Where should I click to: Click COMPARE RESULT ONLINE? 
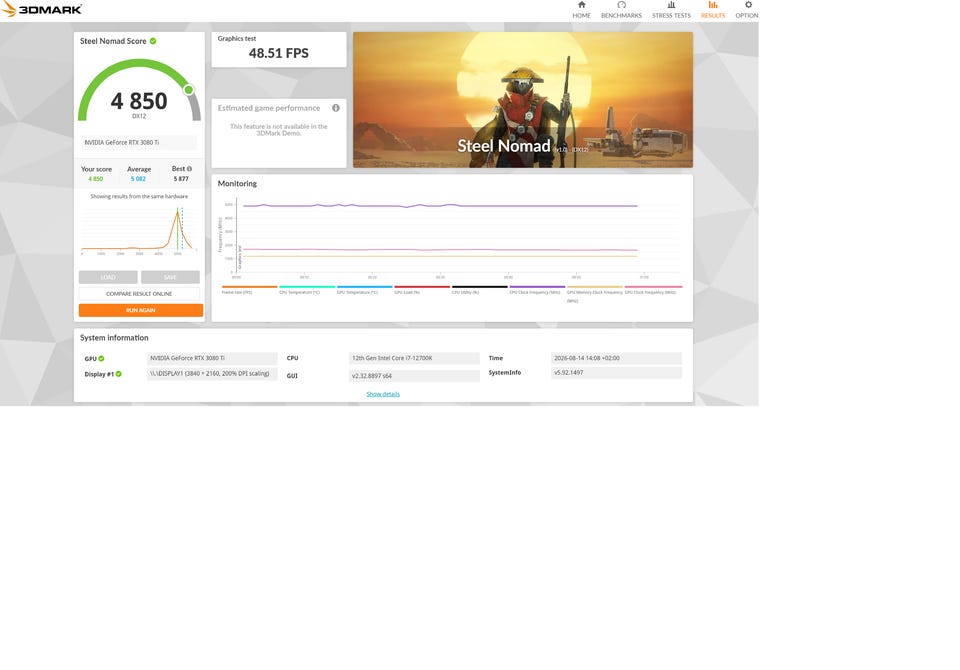pyautogui.click(x=139, y=293)
